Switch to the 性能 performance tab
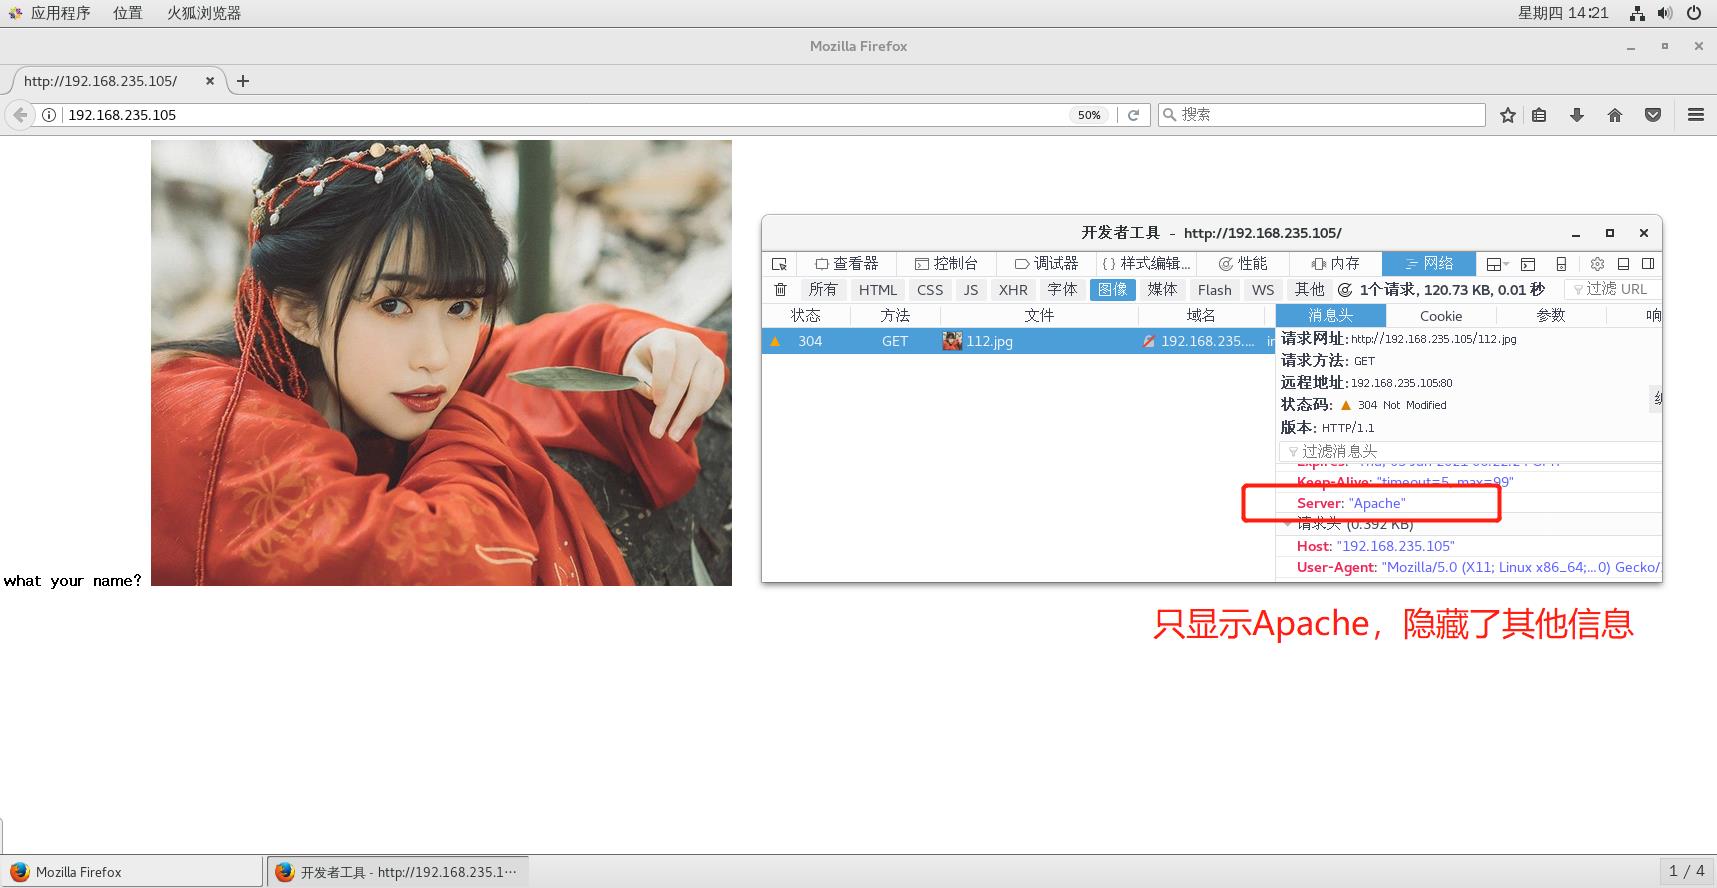 pos(1242,264)
